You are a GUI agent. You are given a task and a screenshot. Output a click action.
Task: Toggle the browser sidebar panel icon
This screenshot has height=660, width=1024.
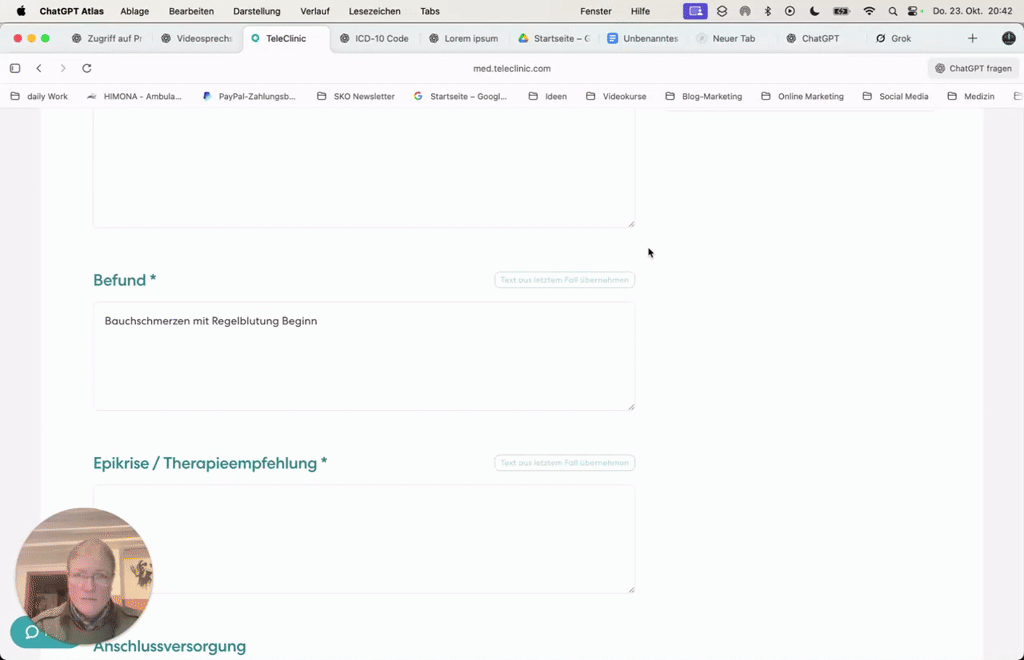coord(14,68)
